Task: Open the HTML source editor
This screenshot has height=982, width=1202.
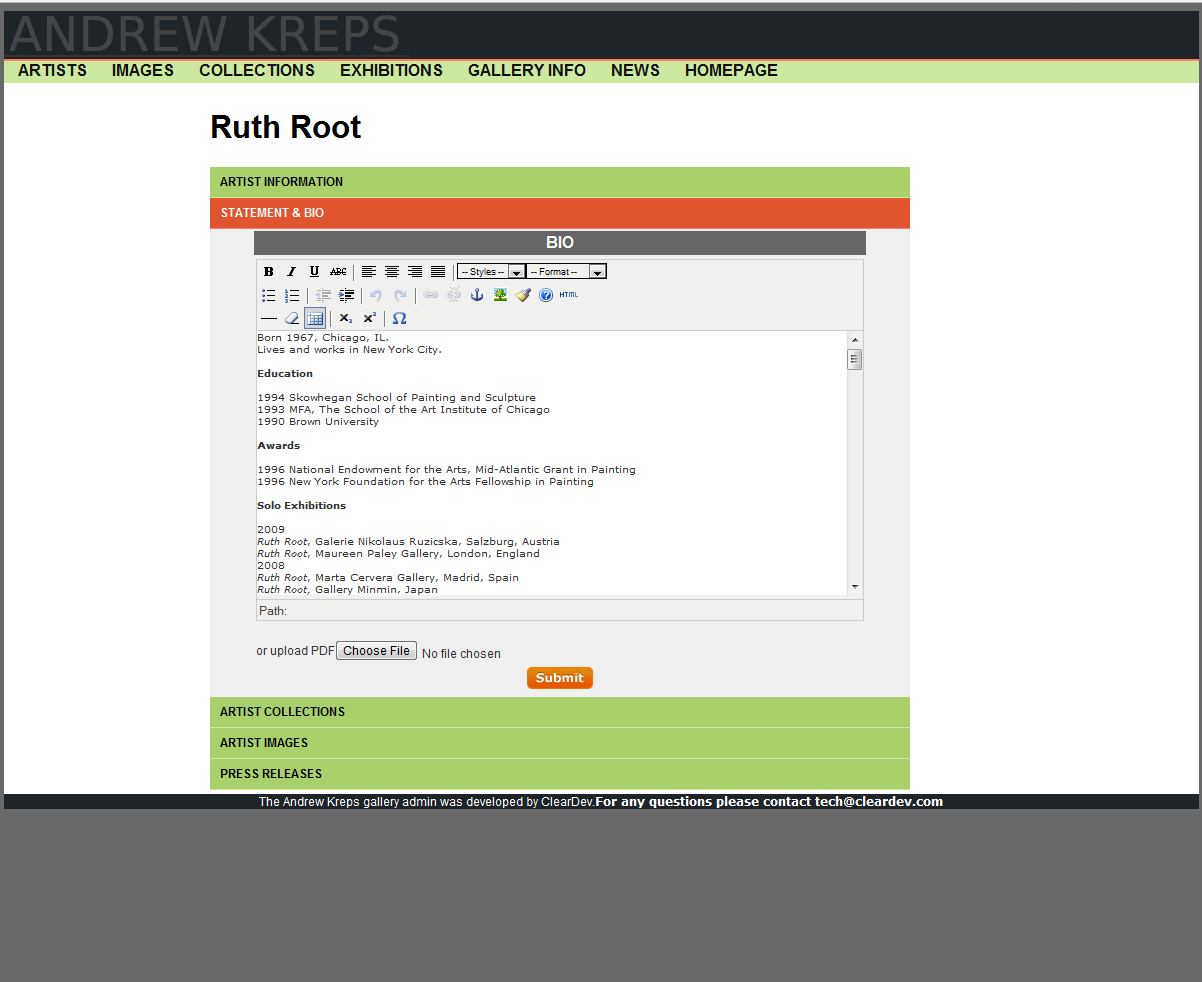Action: 569,295
